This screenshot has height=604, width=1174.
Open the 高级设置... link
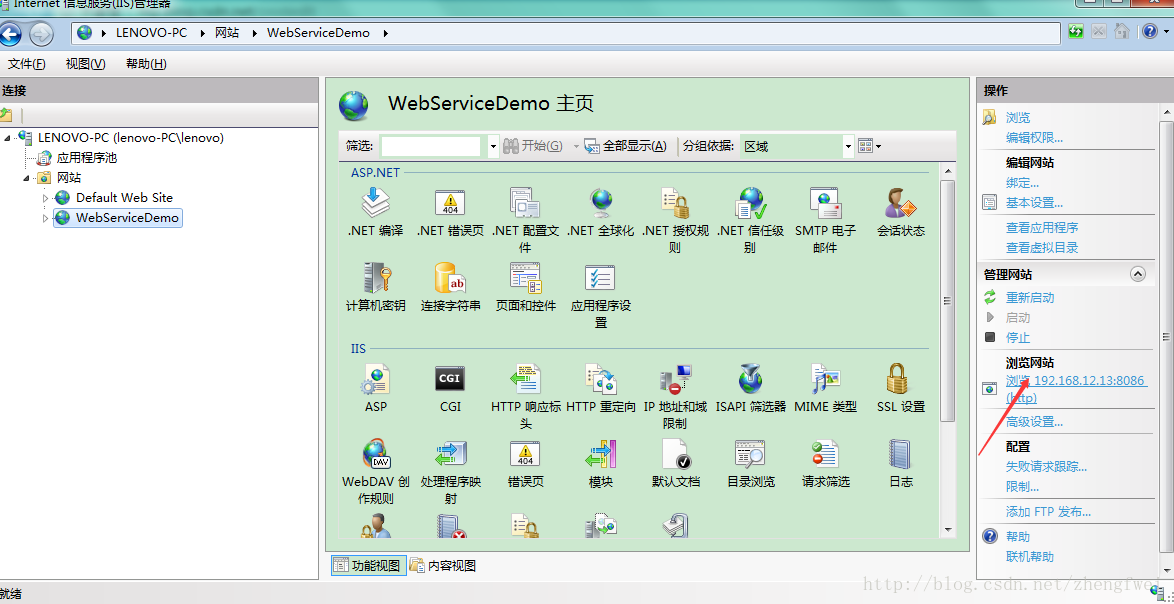(1034, 422)
